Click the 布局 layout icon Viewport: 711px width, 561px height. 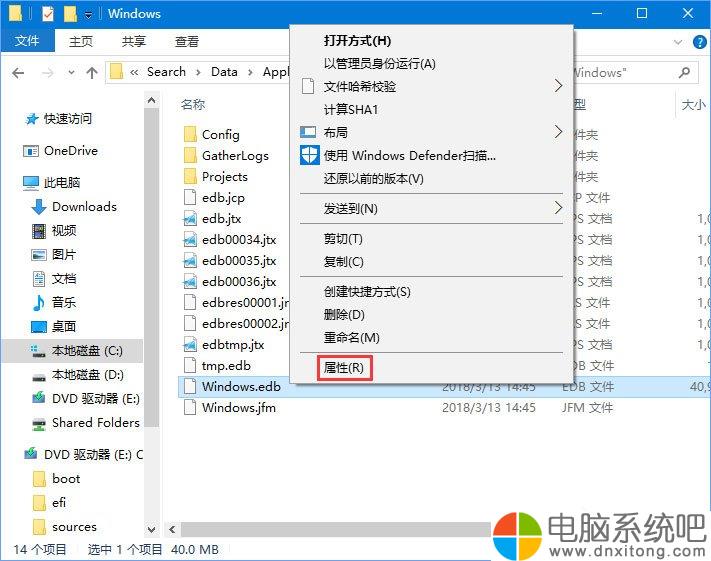click(x=308, y=132)
